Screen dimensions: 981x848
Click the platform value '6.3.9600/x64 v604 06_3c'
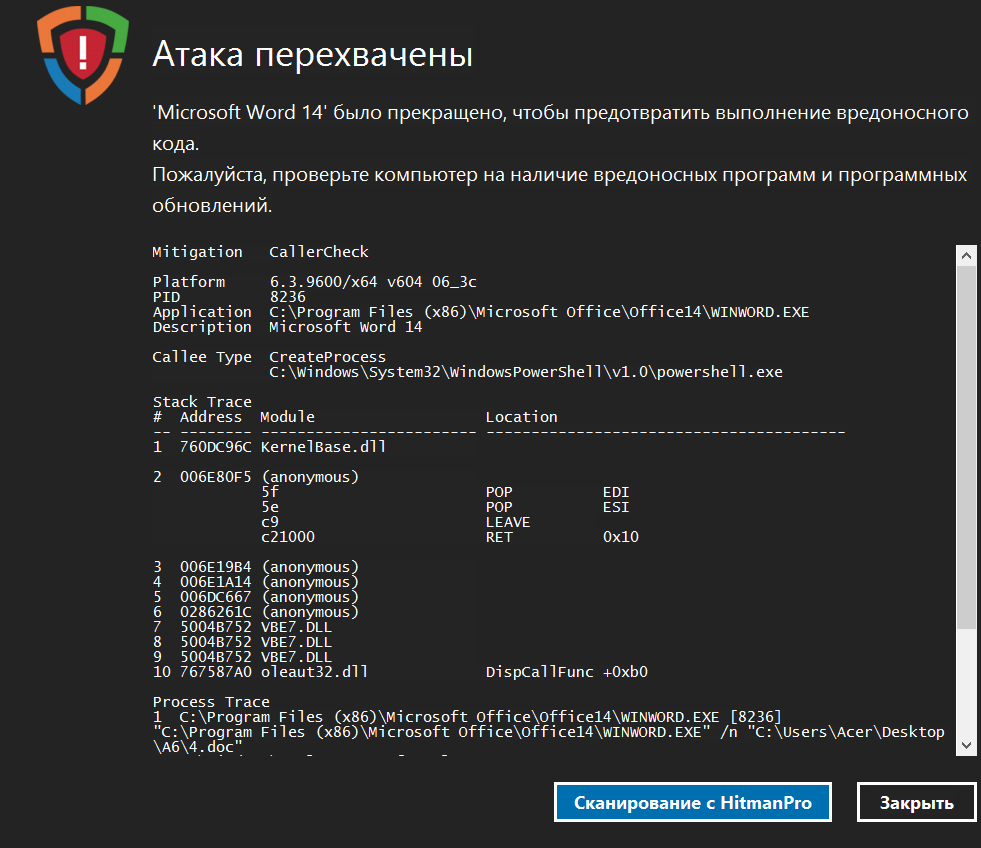tap(373, 282)
